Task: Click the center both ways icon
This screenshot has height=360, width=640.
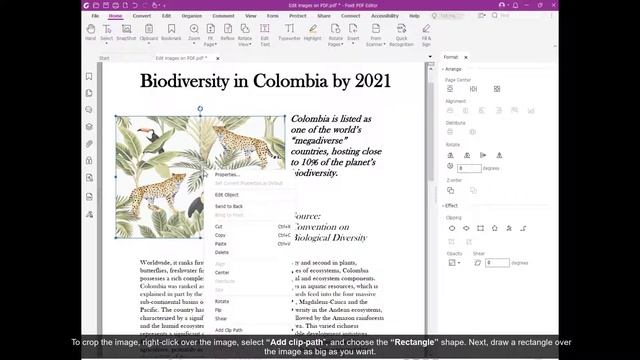Action: 497,89
